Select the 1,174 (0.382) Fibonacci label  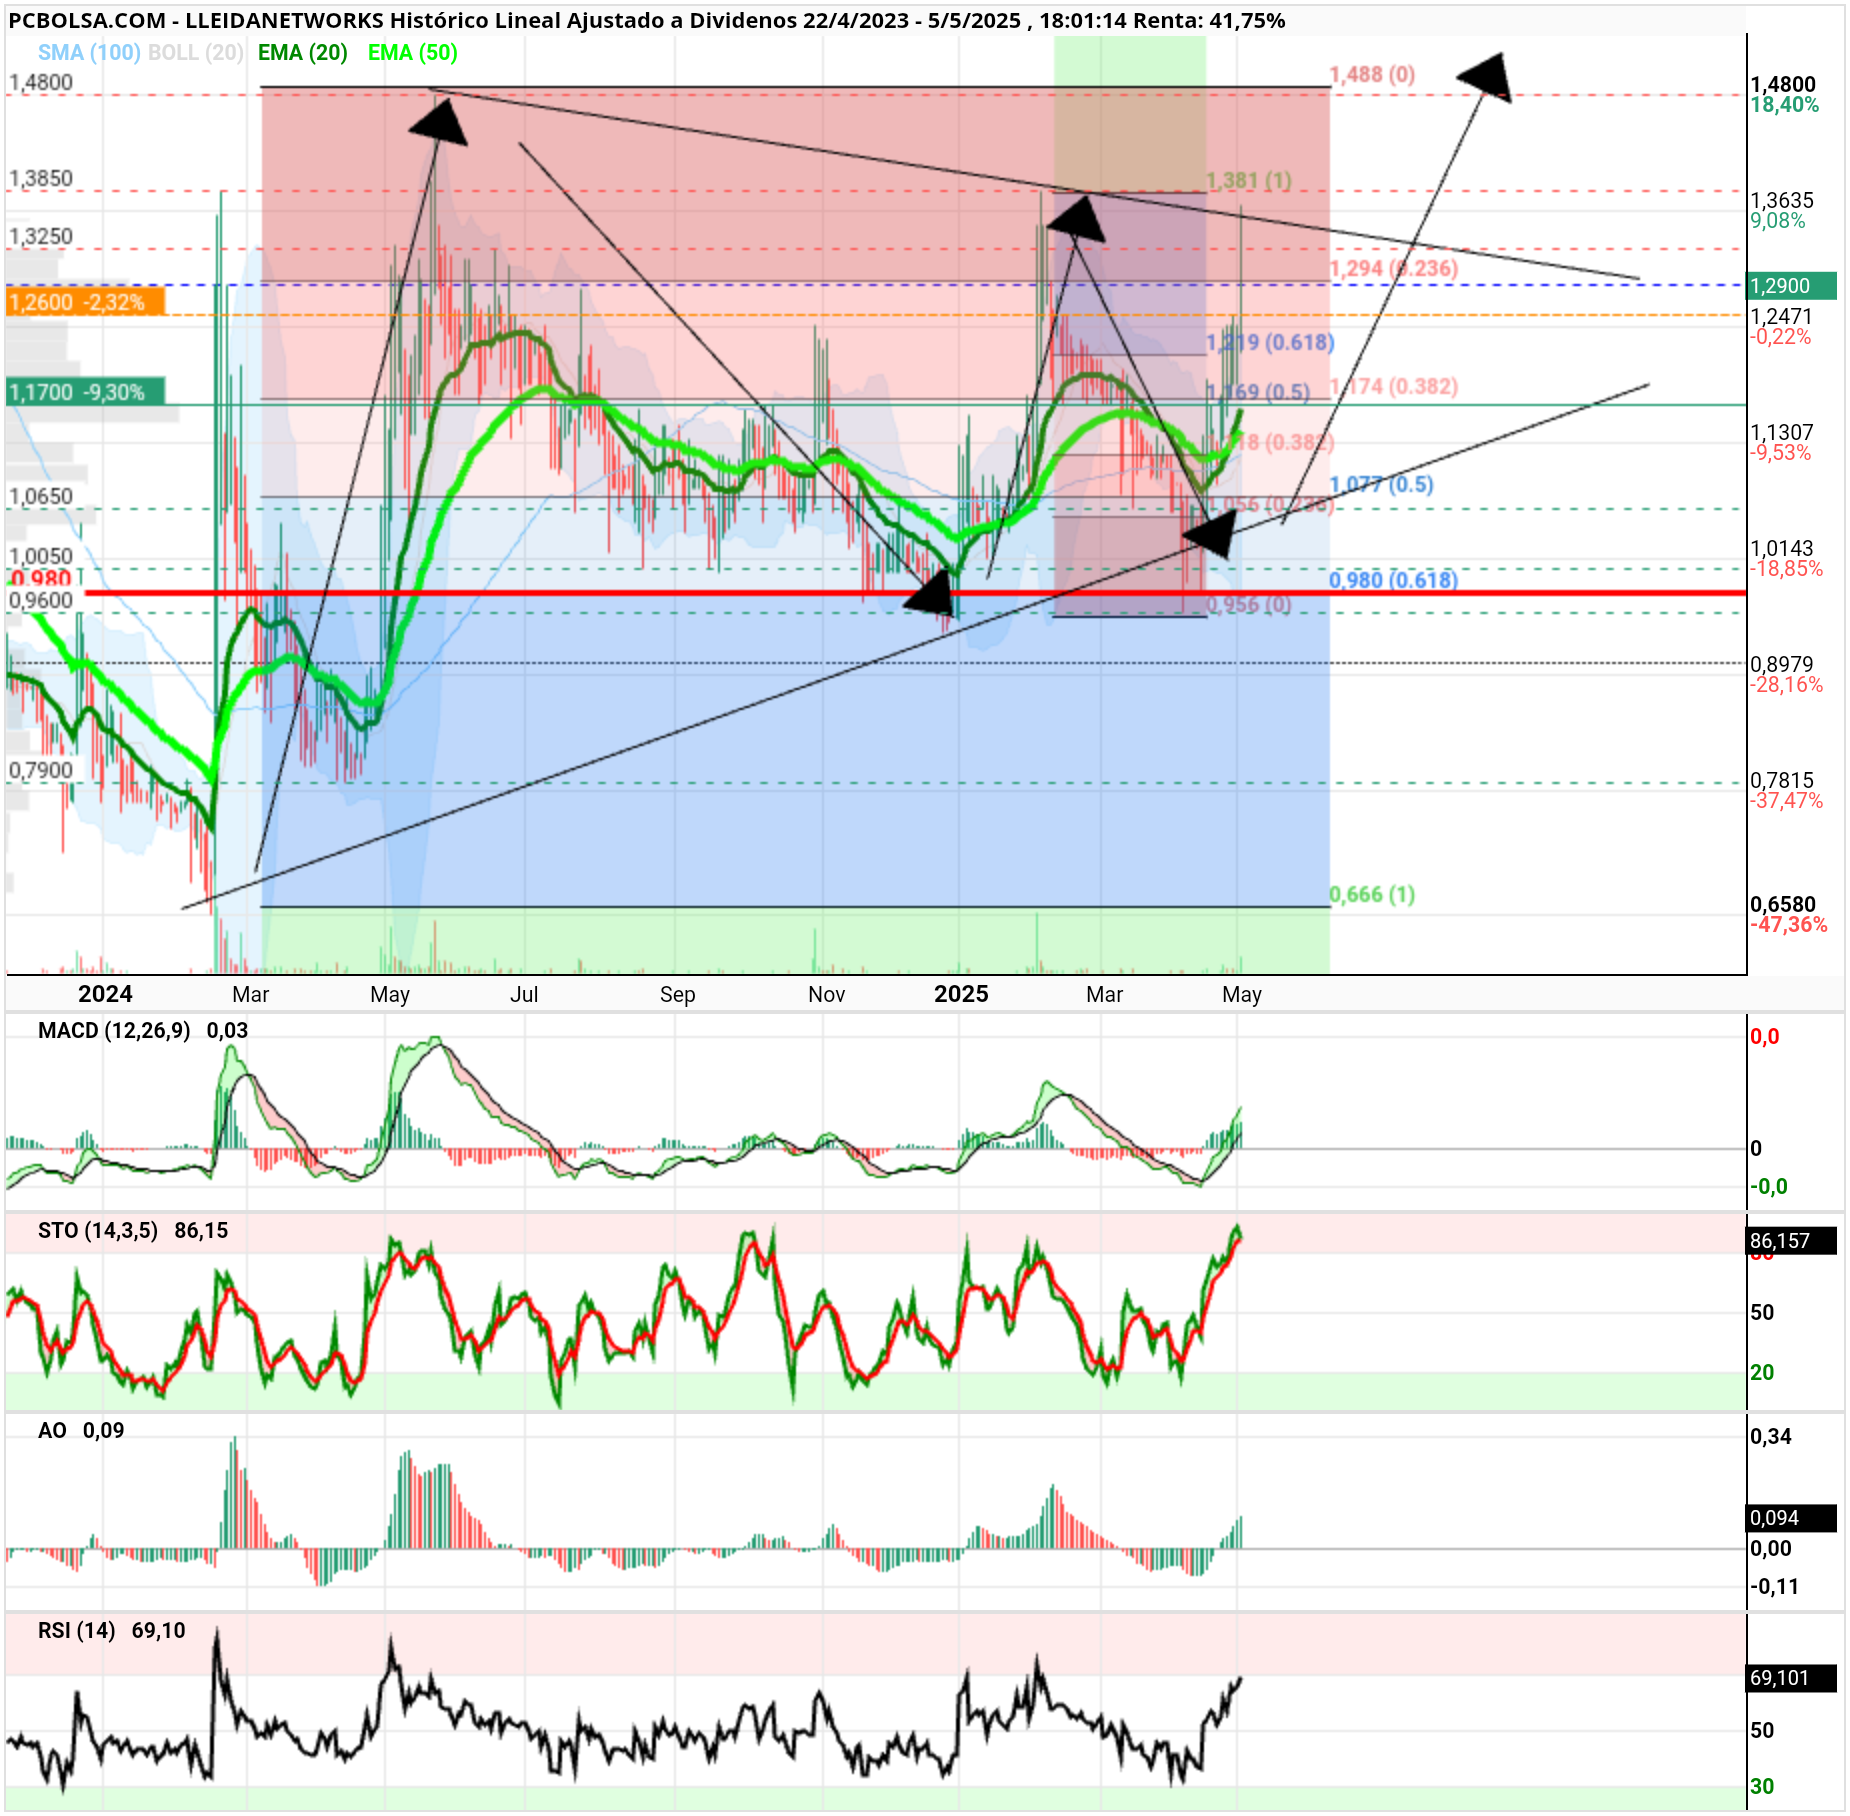point(1394,387)
